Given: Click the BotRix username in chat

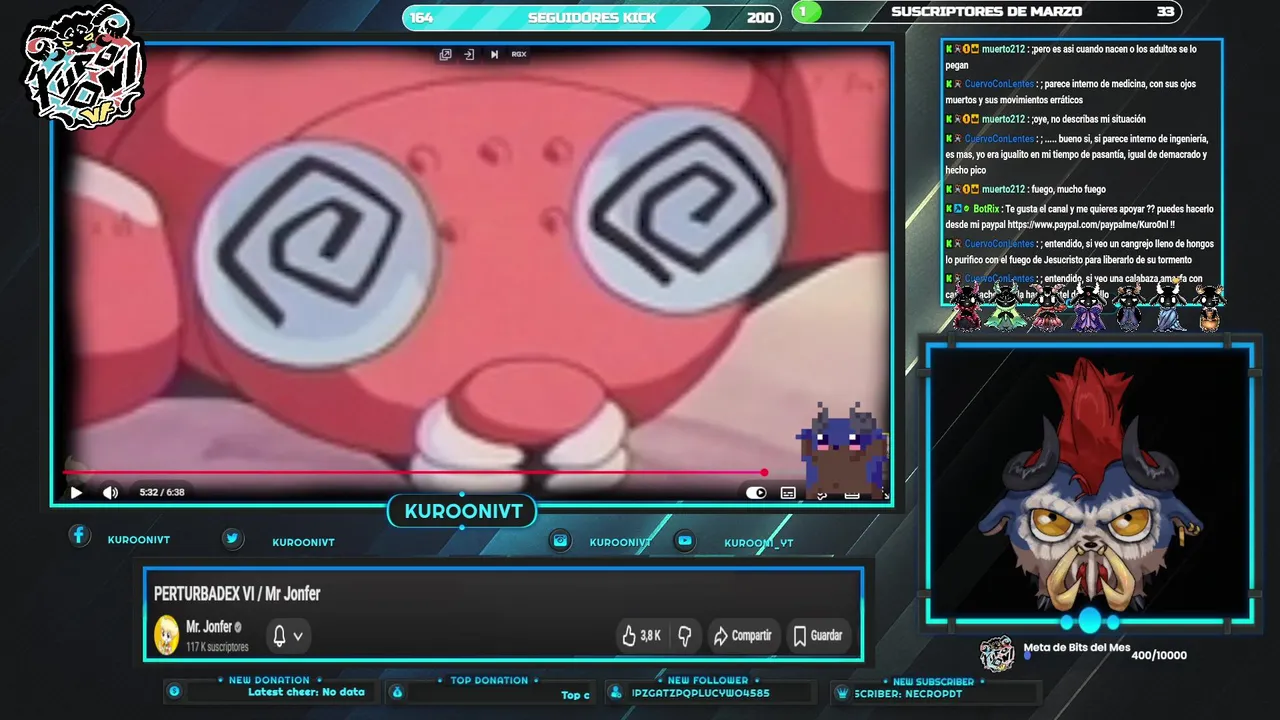Looking at the screenshot, I should [985, 209].
